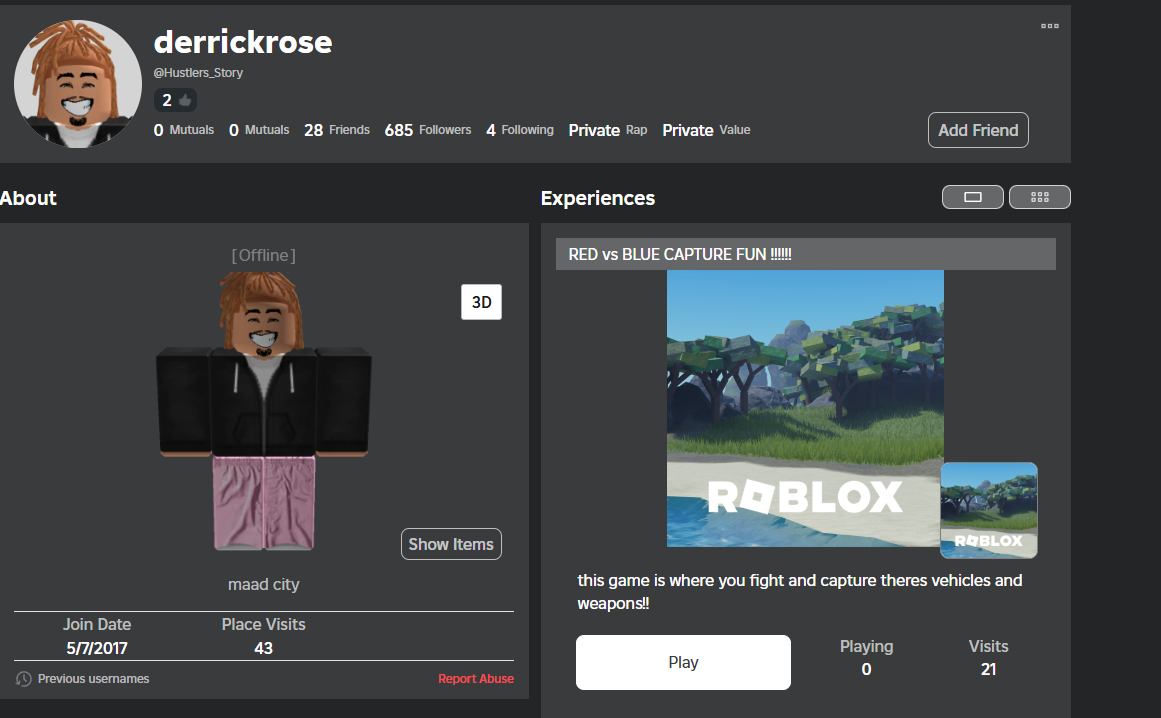
Task: Open the 4 Following list
Action: 520,130
